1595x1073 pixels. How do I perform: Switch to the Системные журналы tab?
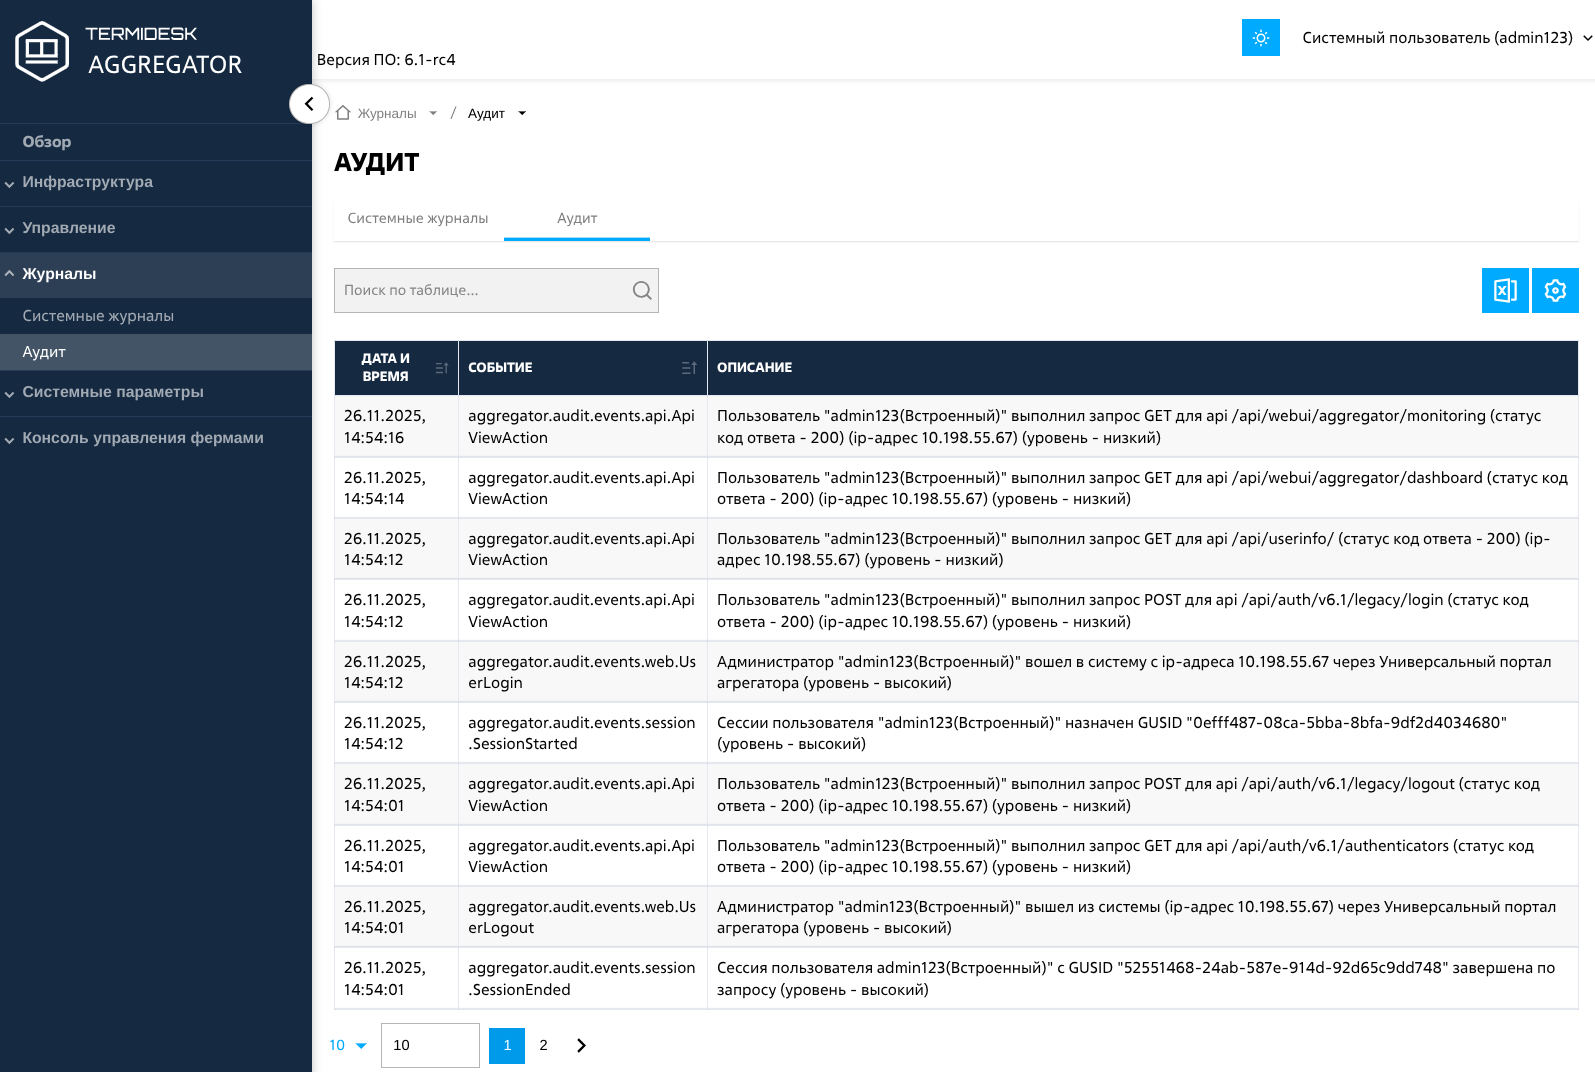tap(418, 218)
